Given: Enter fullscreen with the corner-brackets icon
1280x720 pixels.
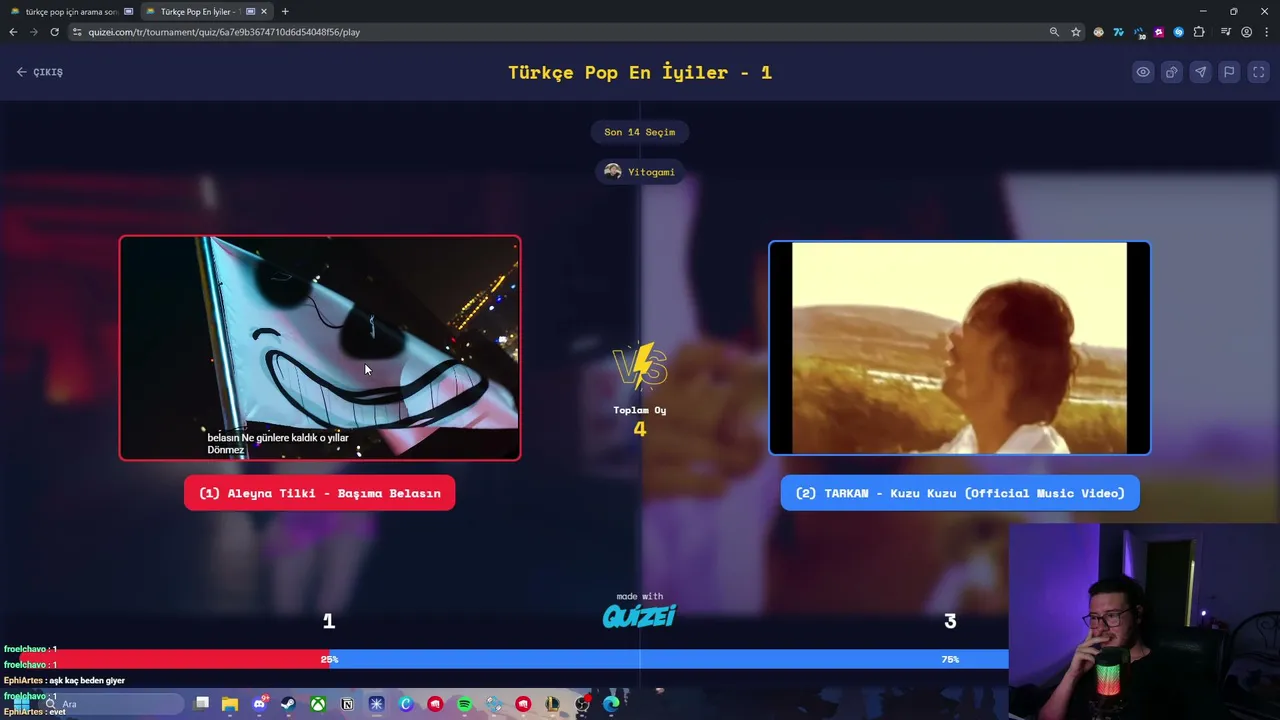Looking at the screenshot, I should pos(1259,72).
